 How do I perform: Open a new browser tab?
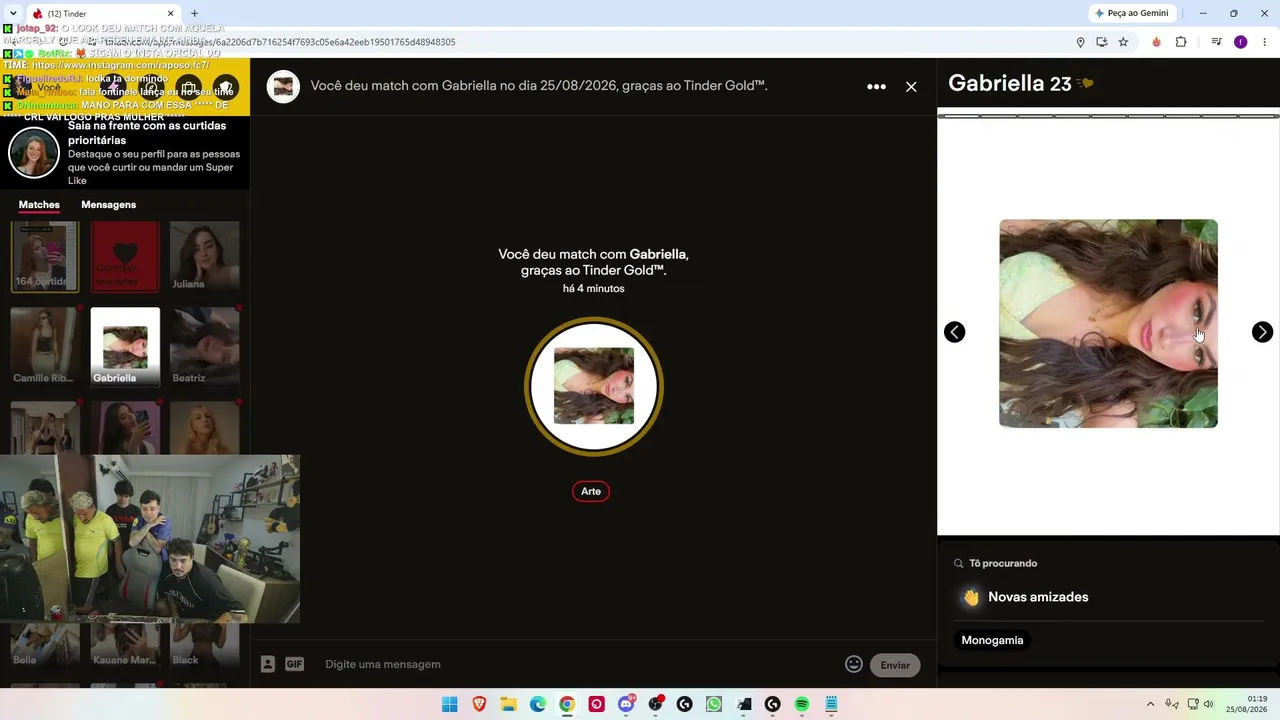click(194, 13)
